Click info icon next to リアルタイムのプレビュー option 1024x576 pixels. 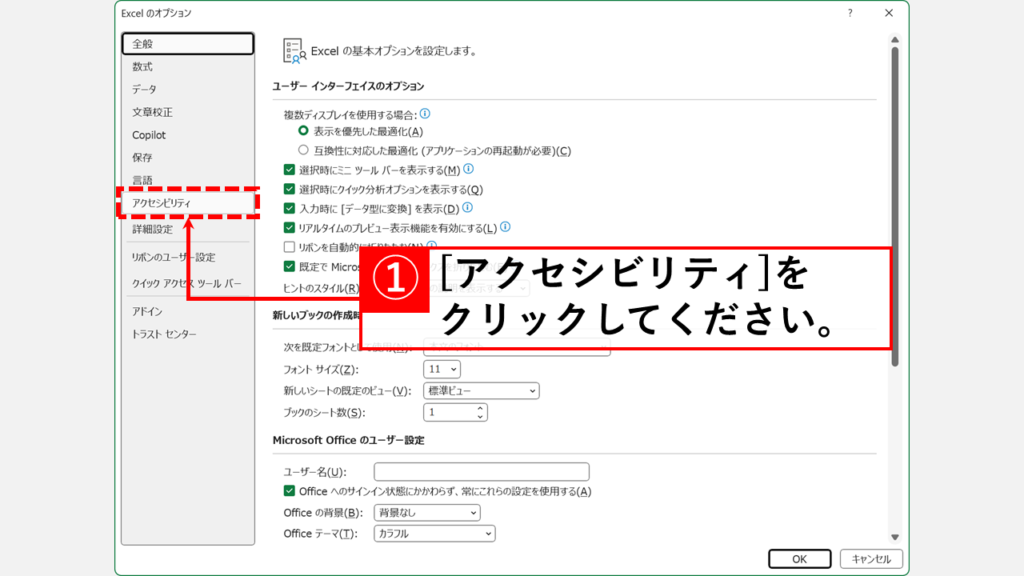[505, 227]
